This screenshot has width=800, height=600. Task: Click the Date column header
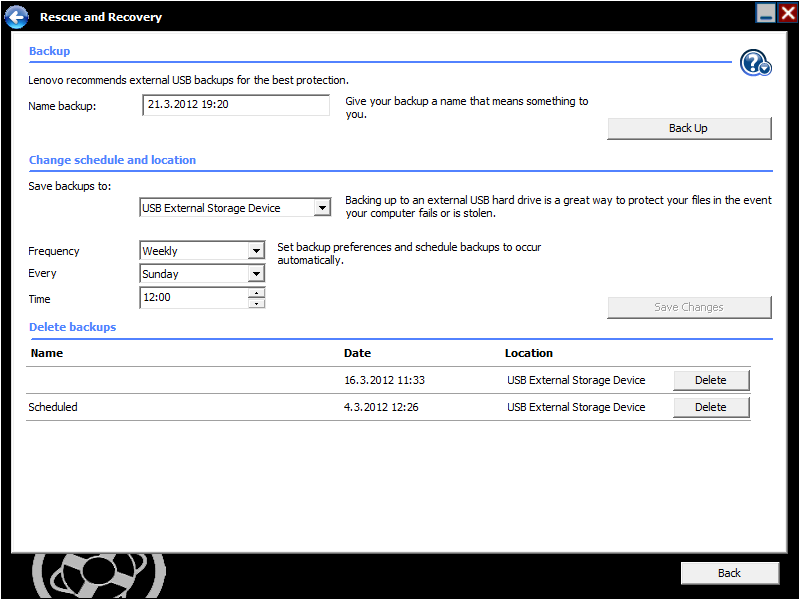357,353
